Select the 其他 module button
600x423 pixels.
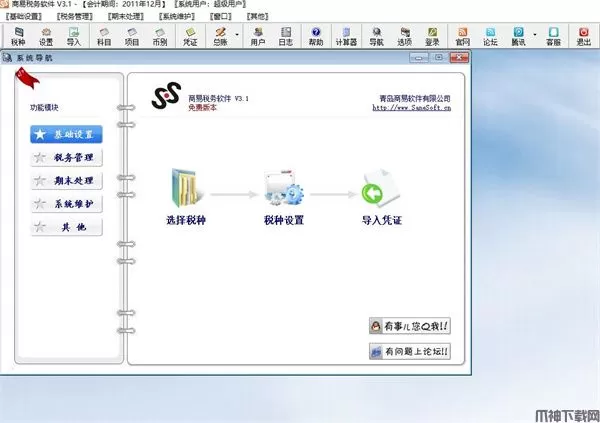pos(66,227)
